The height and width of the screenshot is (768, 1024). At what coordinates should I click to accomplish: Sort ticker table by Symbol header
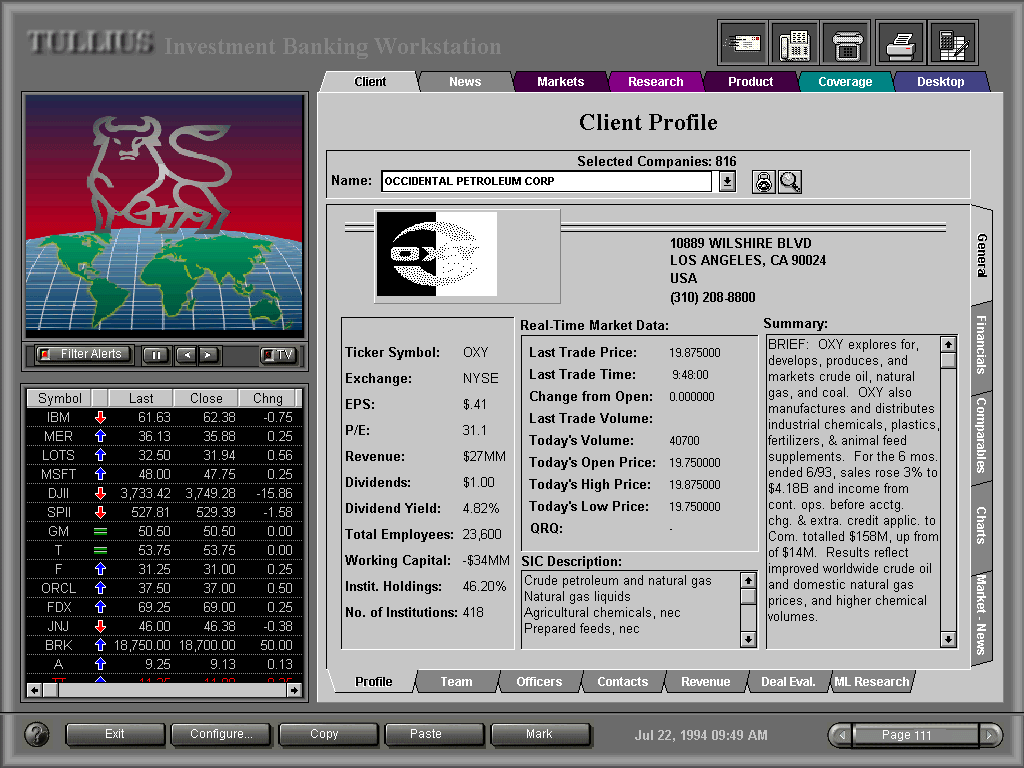59,398
